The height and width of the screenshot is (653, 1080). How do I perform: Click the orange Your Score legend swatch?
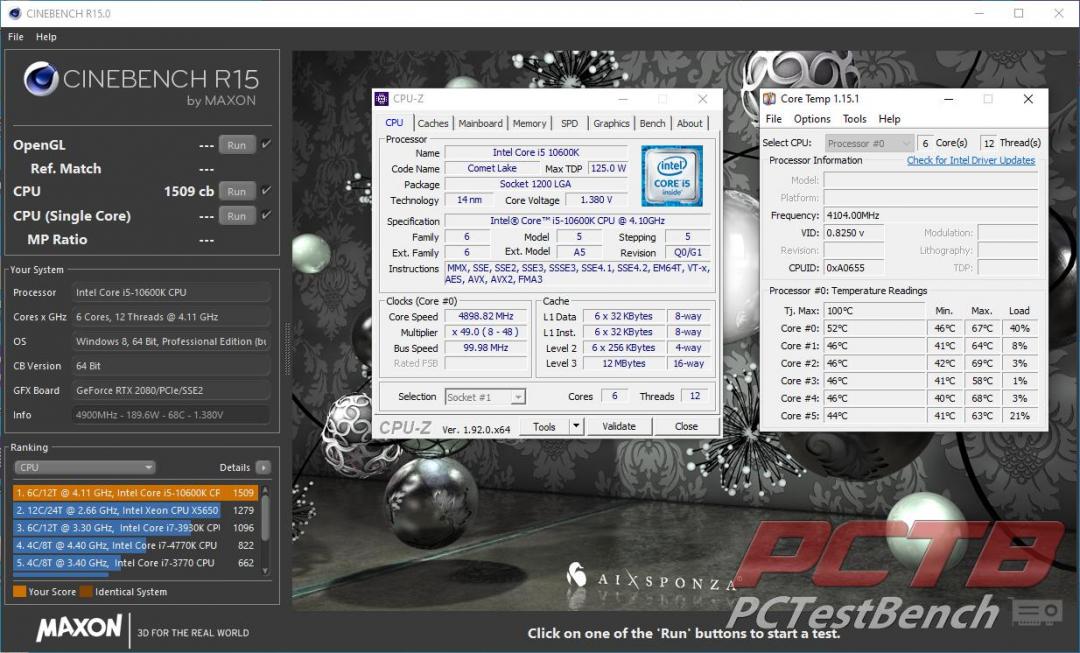tap(19, 591)
